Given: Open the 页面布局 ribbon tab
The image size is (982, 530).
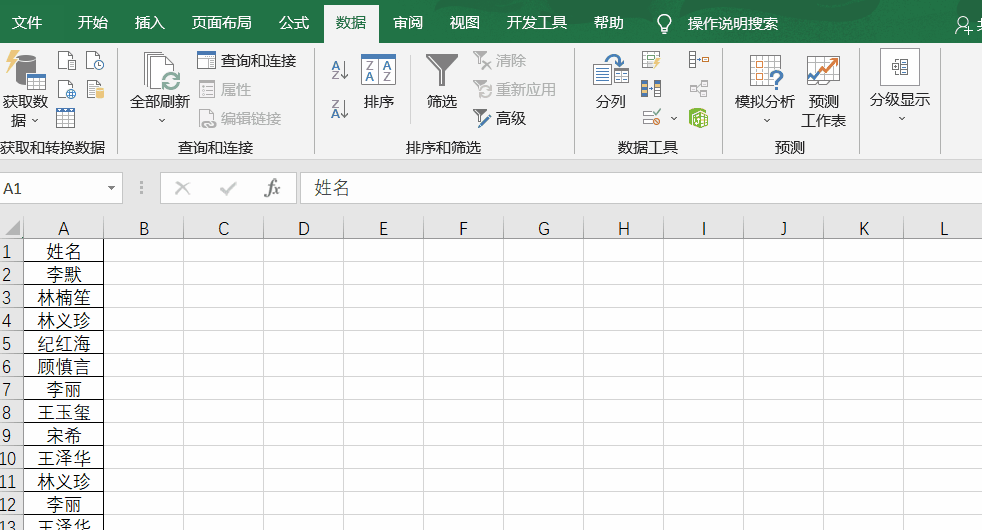Looking at the screenshot, I should point(222,23).
